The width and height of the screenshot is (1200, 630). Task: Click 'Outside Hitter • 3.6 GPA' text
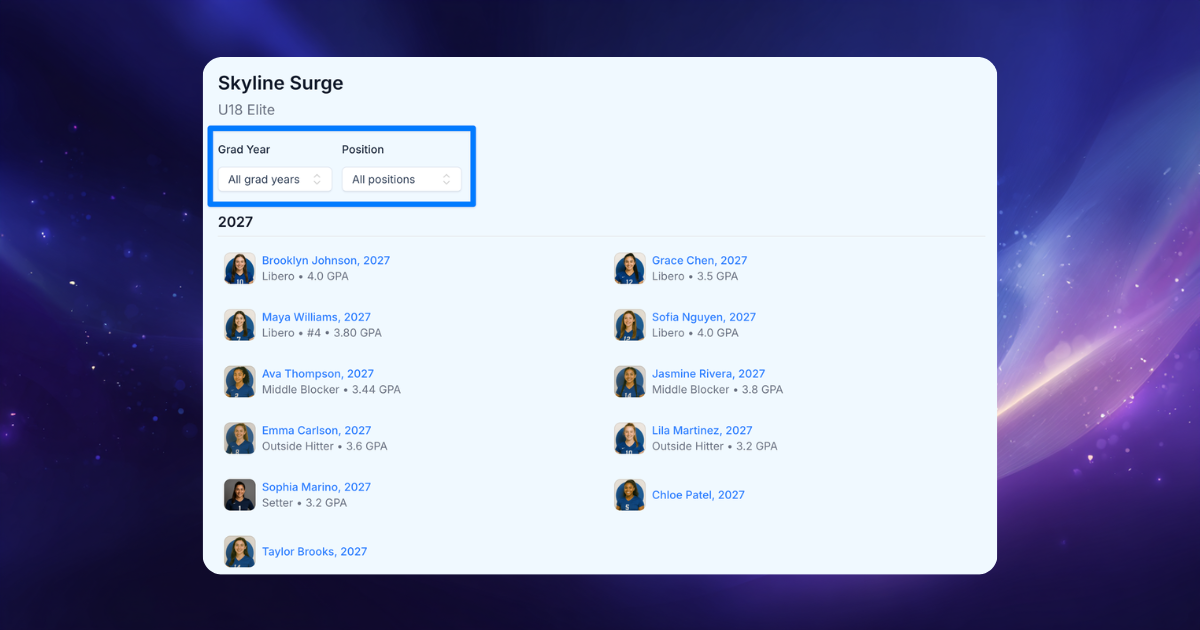(x=325, y=446)
